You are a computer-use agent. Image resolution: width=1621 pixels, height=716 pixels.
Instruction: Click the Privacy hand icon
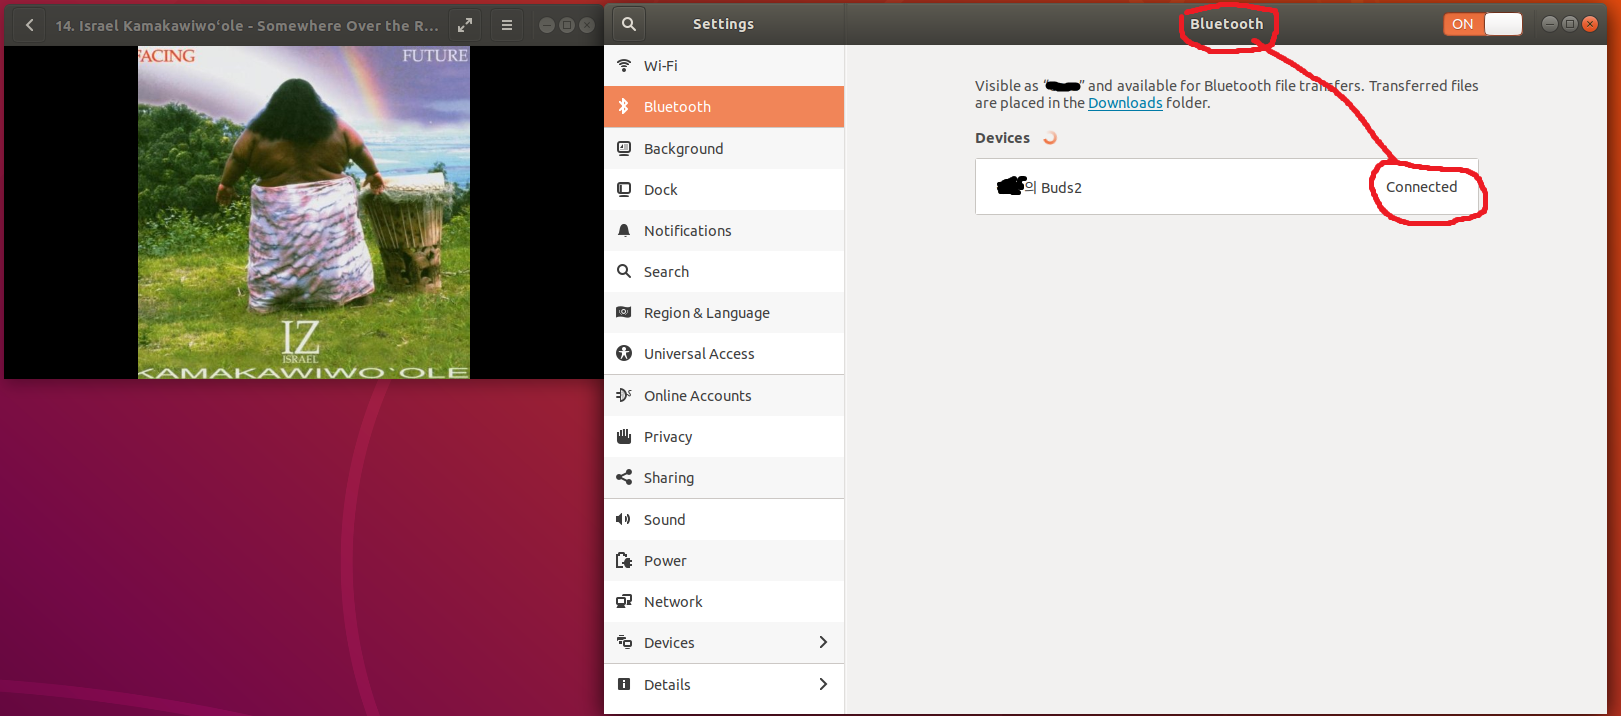pos(624,436)
